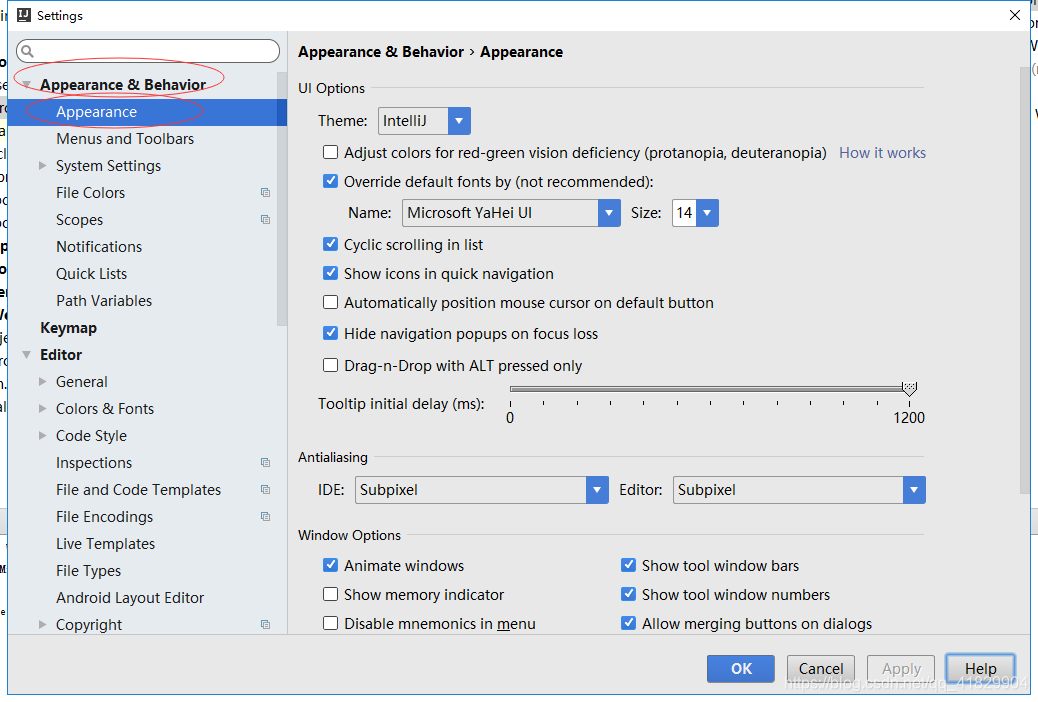Open the font Name dropdown
Image resolution: width=1038 pixels, height=702 pixels.
point(609,213)
